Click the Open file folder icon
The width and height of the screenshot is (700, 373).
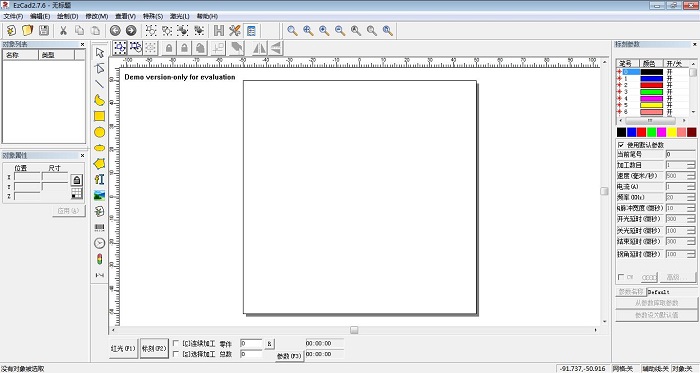(x=27, y=30)
